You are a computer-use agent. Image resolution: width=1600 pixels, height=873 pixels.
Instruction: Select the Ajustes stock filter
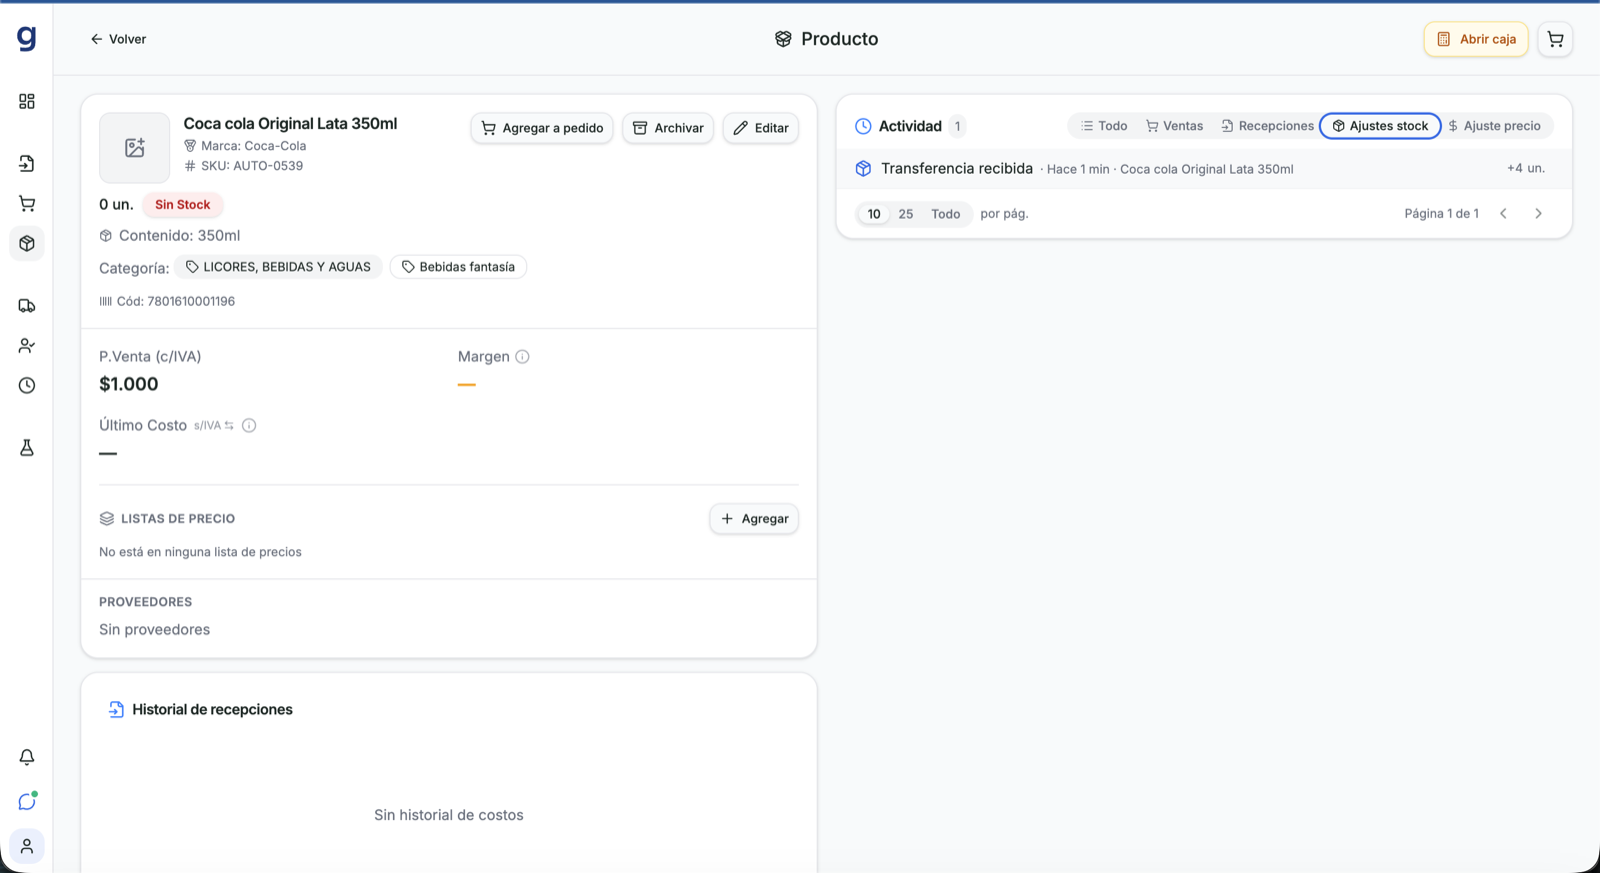click(1380, 126)
